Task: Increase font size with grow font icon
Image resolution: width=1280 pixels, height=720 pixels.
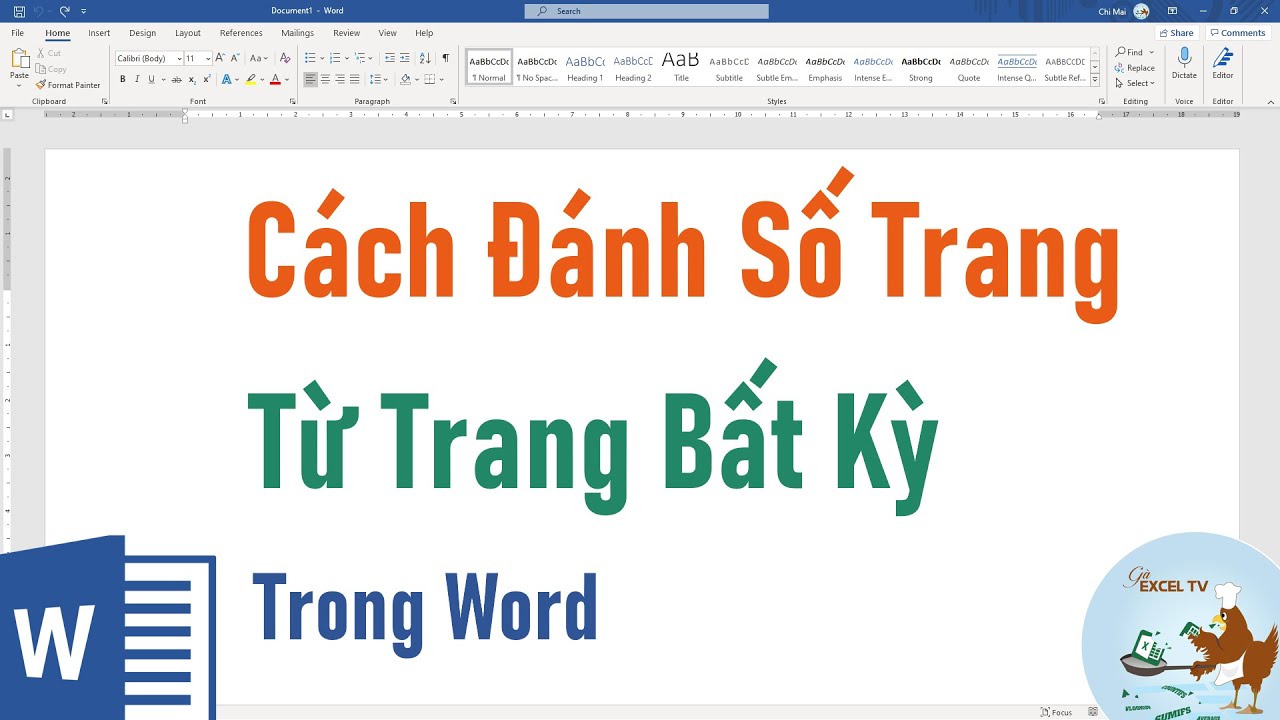Action: pos(220,59)
